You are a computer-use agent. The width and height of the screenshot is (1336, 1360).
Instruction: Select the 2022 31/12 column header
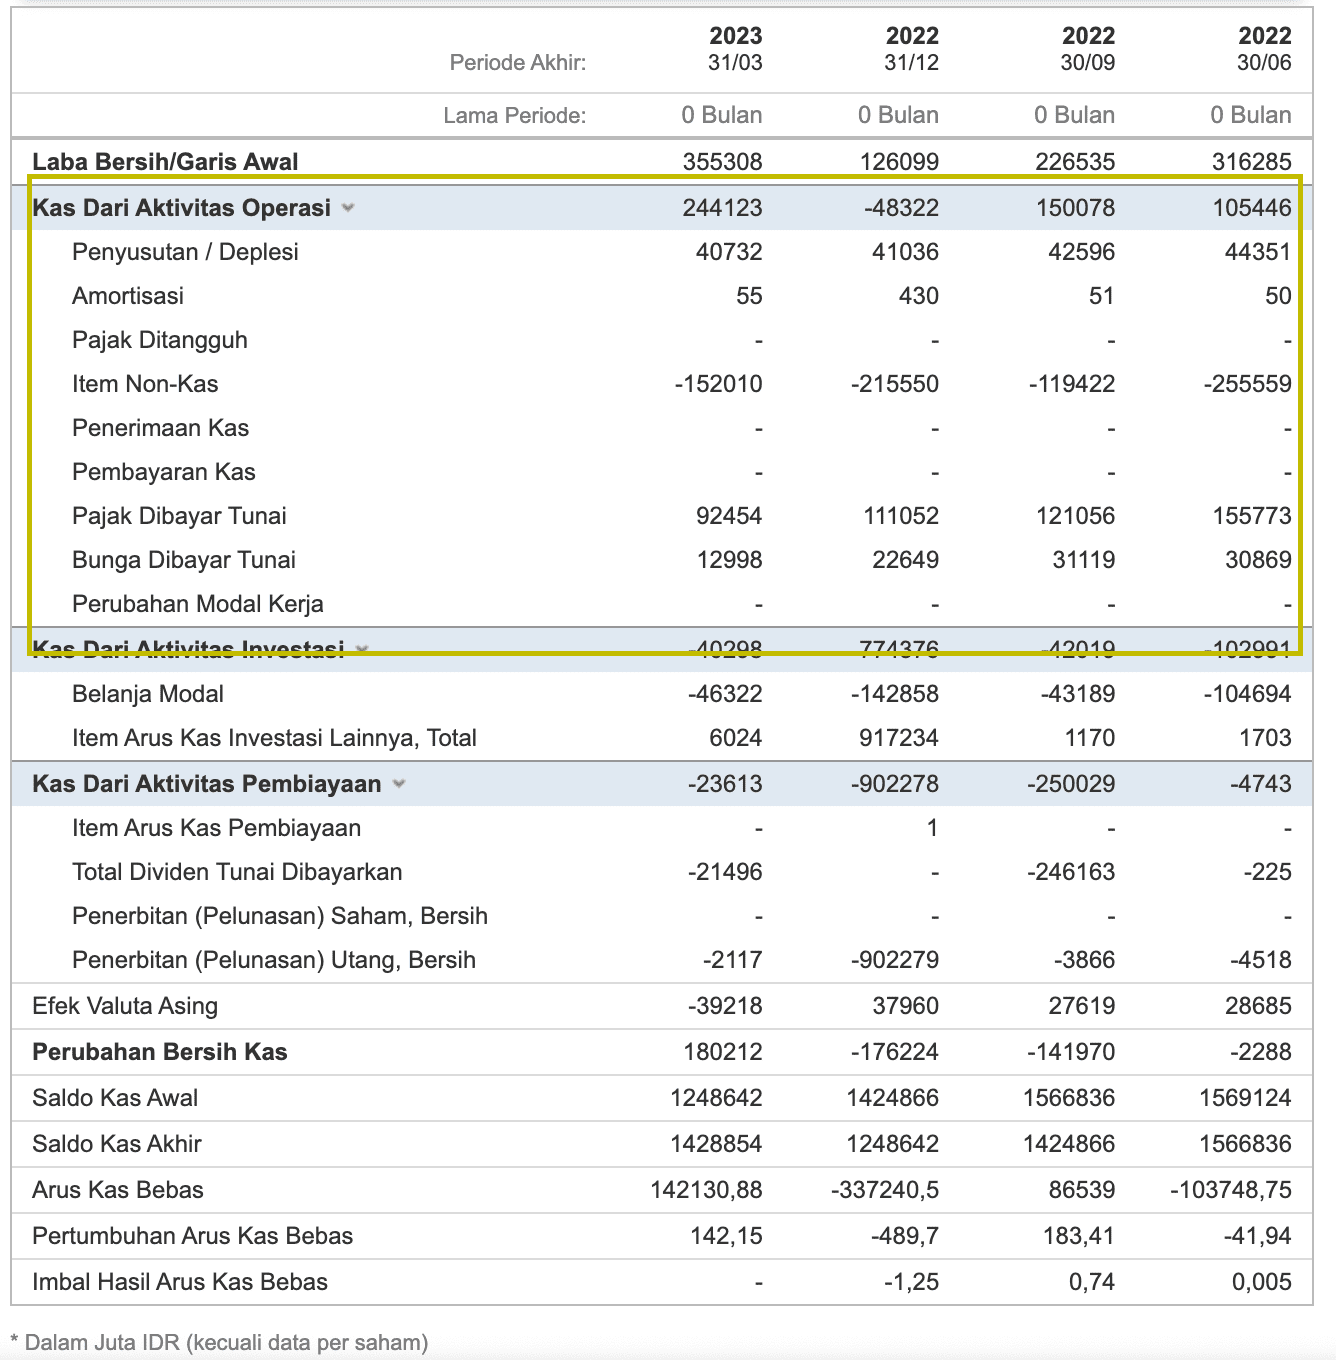tap(911, 49)
